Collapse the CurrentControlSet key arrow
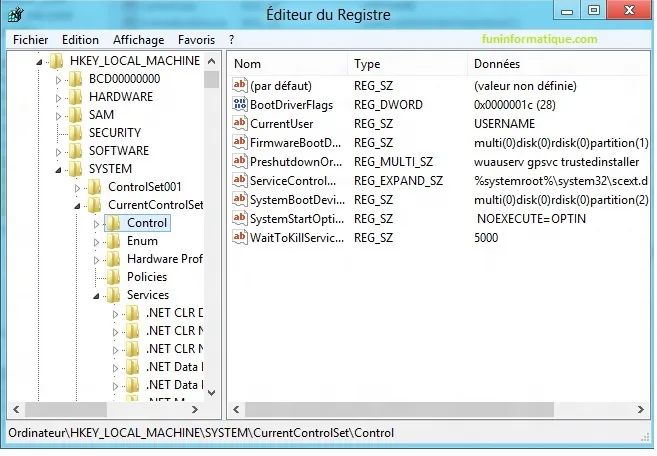657x456 pixels. coord(77,206)
